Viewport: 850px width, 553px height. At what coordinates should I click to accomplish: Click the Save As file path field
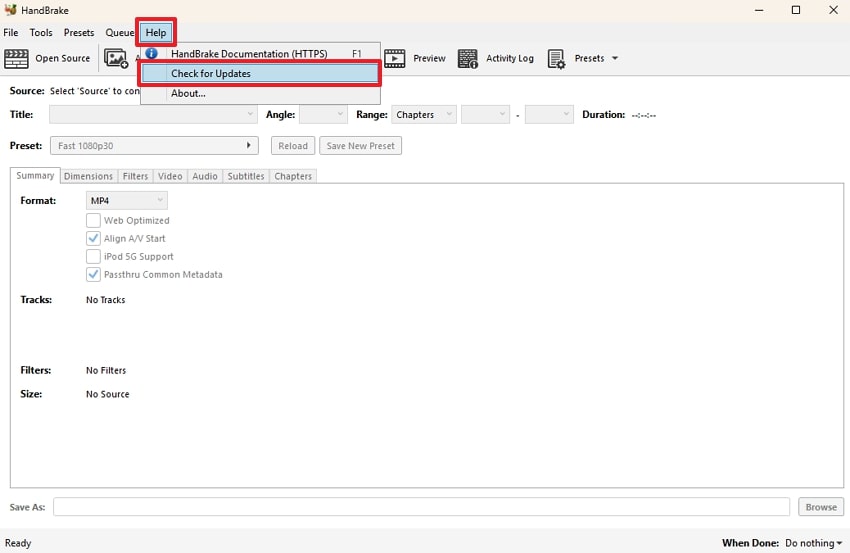coord(421,507)
